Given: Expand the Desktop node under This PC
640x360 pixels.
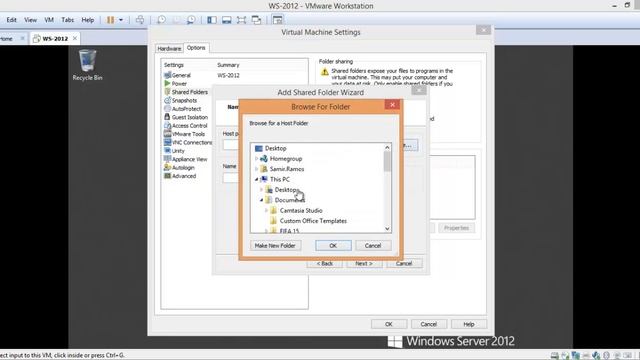Looking at the screenshot, I should (262, 190).
